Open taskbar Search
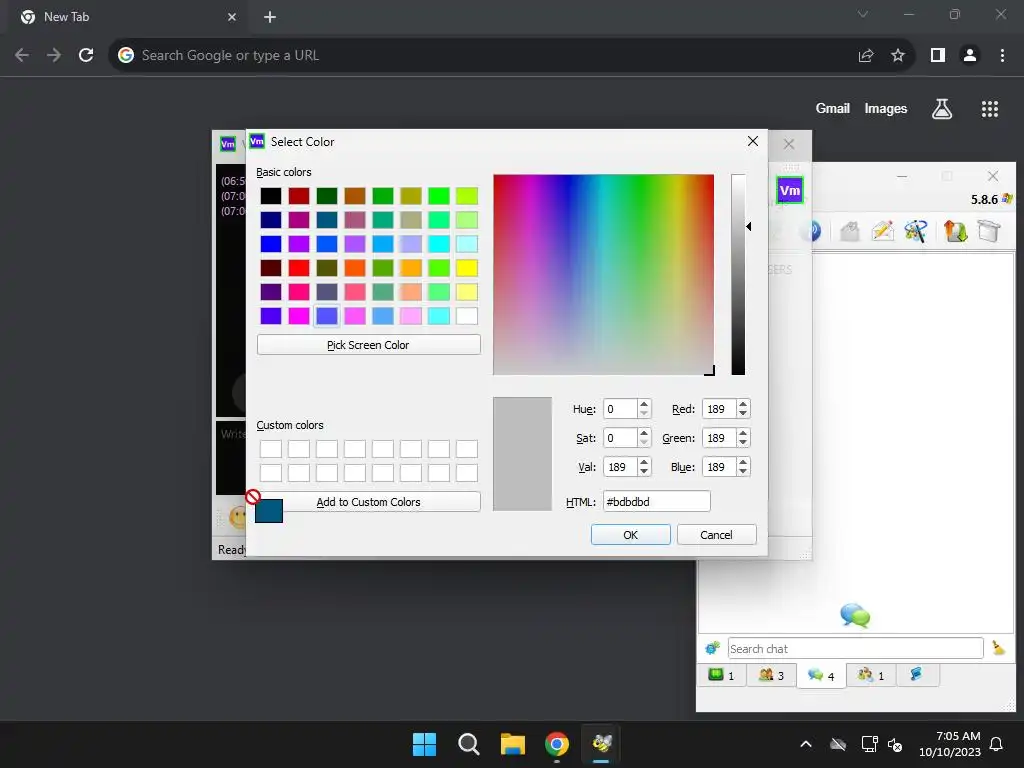This screenshot has height=768, width=1024. (x=468, y=744)
